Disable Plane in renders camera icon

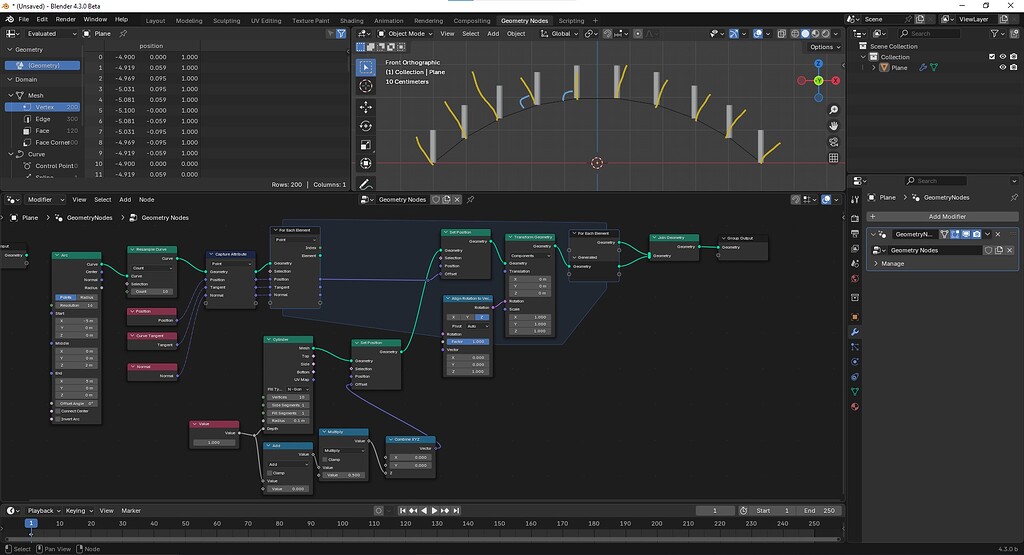pyautogui.click(x=1014, y=67)
